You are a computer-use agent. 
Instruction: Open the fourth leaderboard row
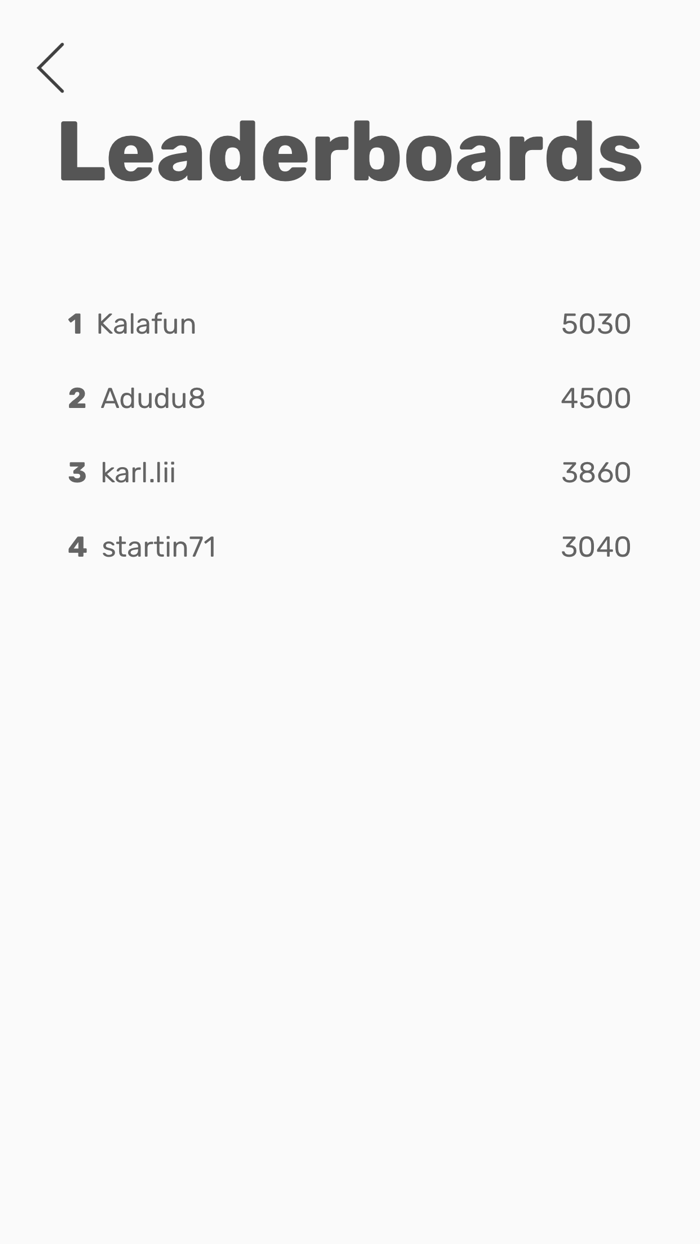350,546
